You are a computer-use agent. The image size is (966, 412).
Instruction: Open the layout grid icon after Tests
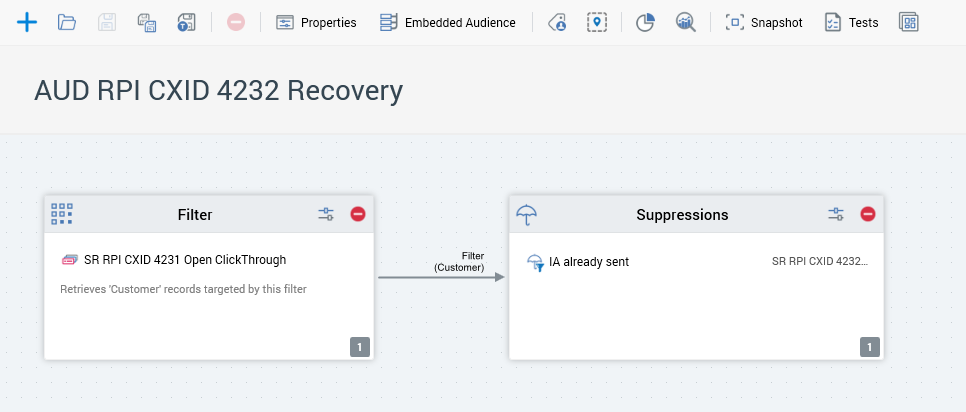point(908,22)
